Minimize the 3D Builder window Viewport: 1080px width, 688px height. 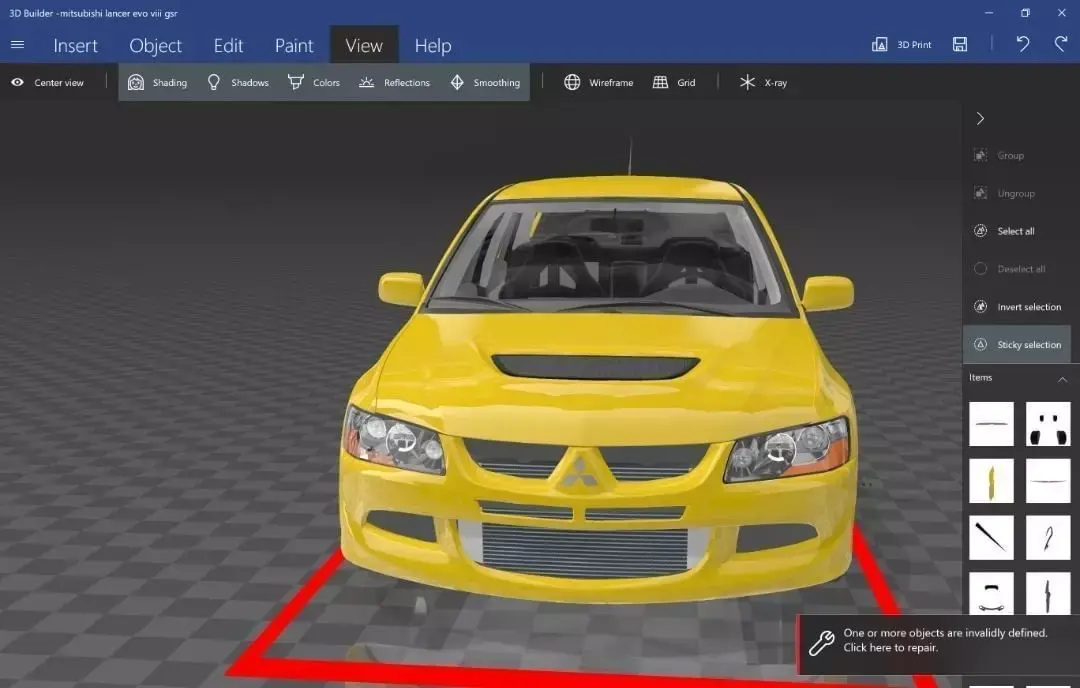pyautogui.click(x=989, y=12)
